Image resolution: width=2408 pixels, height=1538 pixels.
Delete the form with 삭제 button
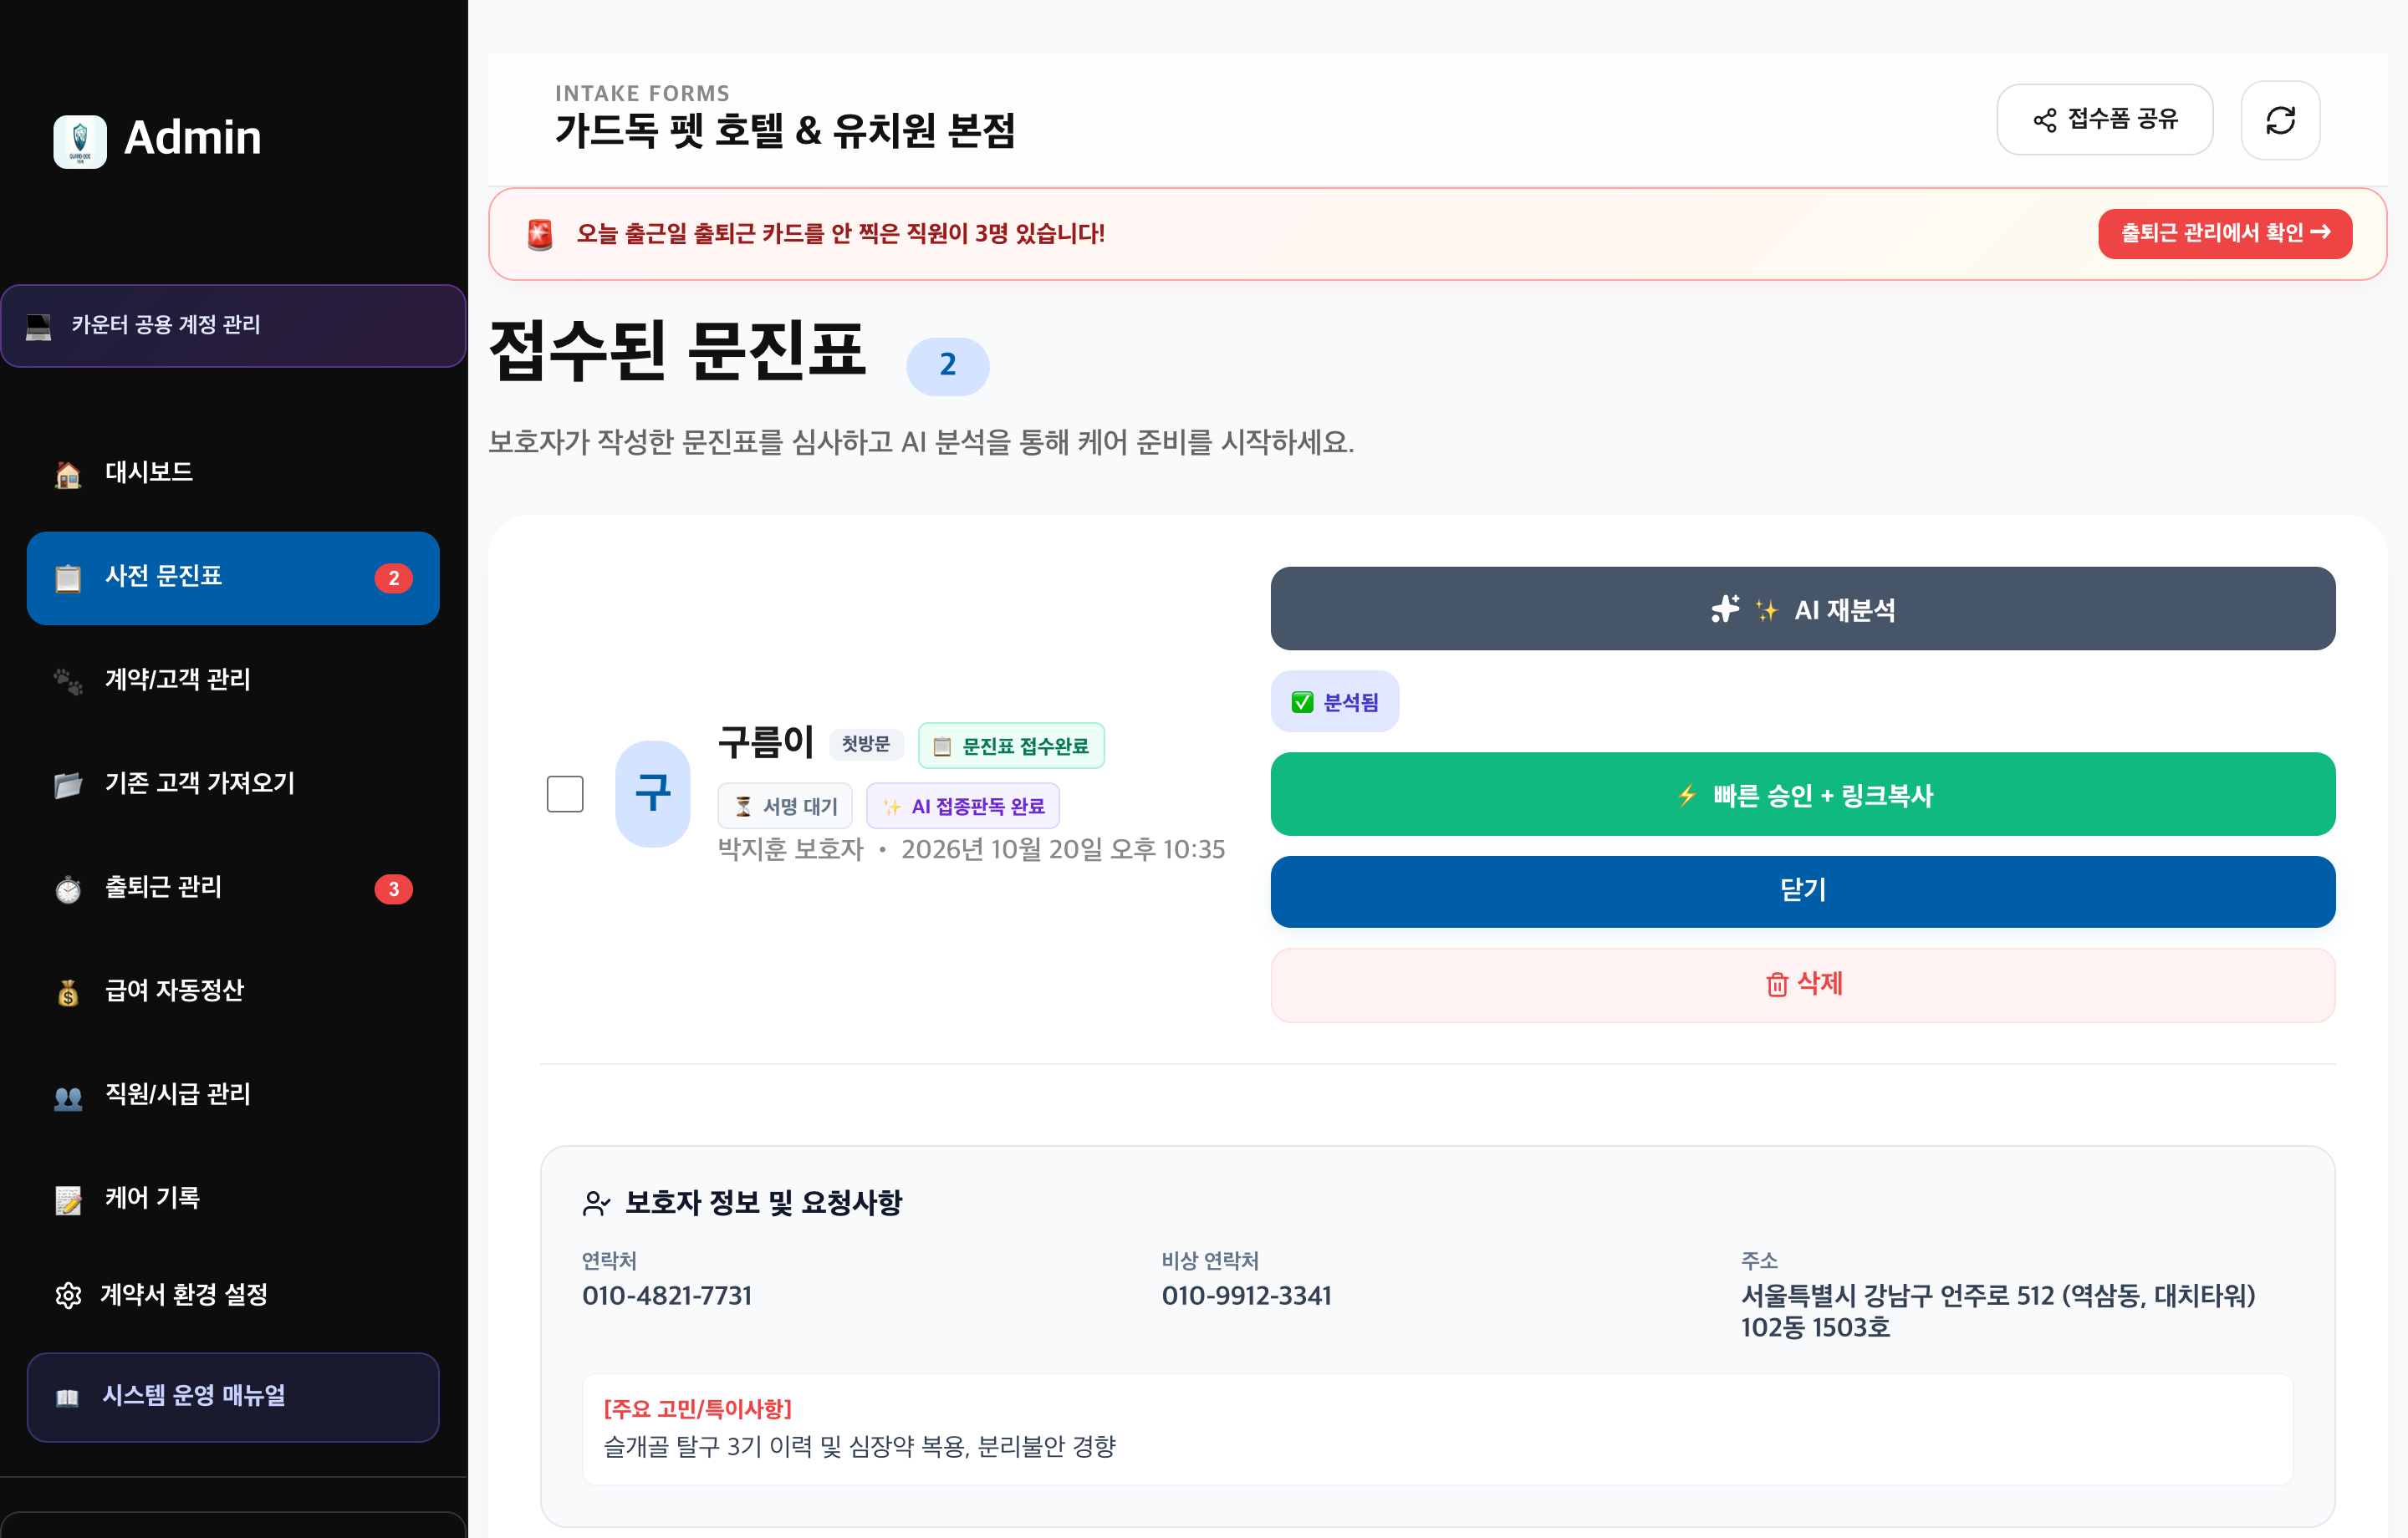(x=1802, y=985)
